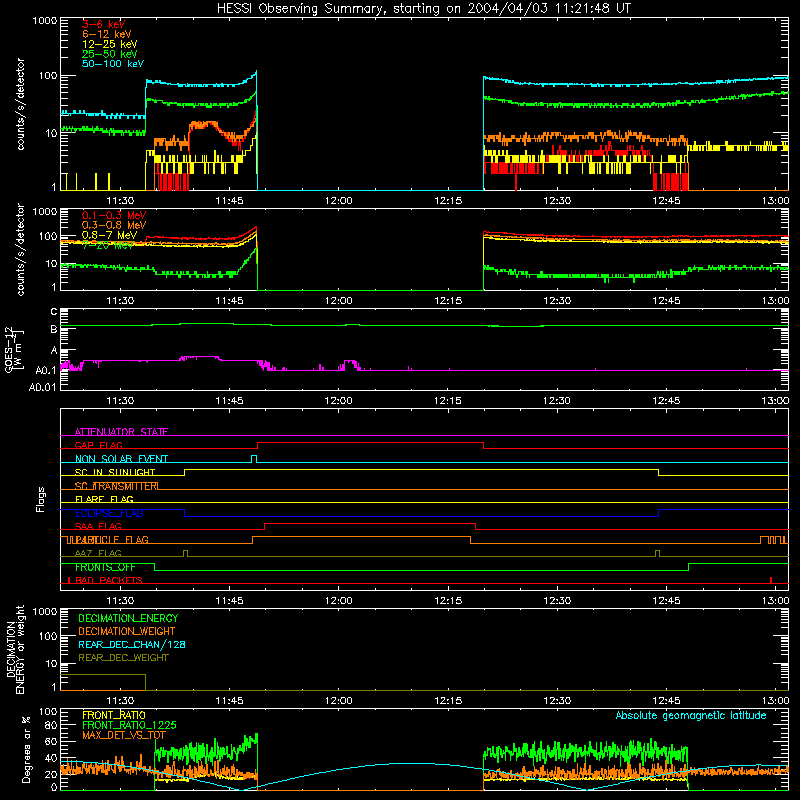This screenshot has height=800, width=800.
Task: Select the 3-6 keV legend label
Action: click(103, 24)
